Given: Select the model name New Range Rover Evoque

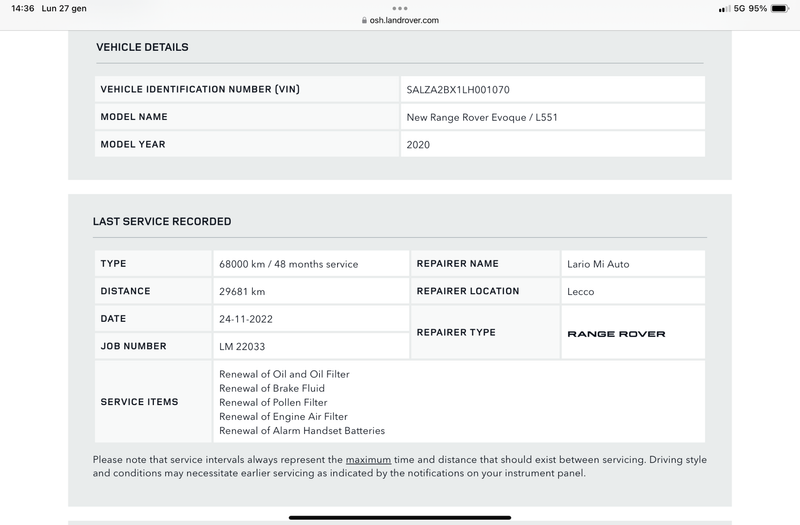Looking at the screenshot, I should [482, 117].
